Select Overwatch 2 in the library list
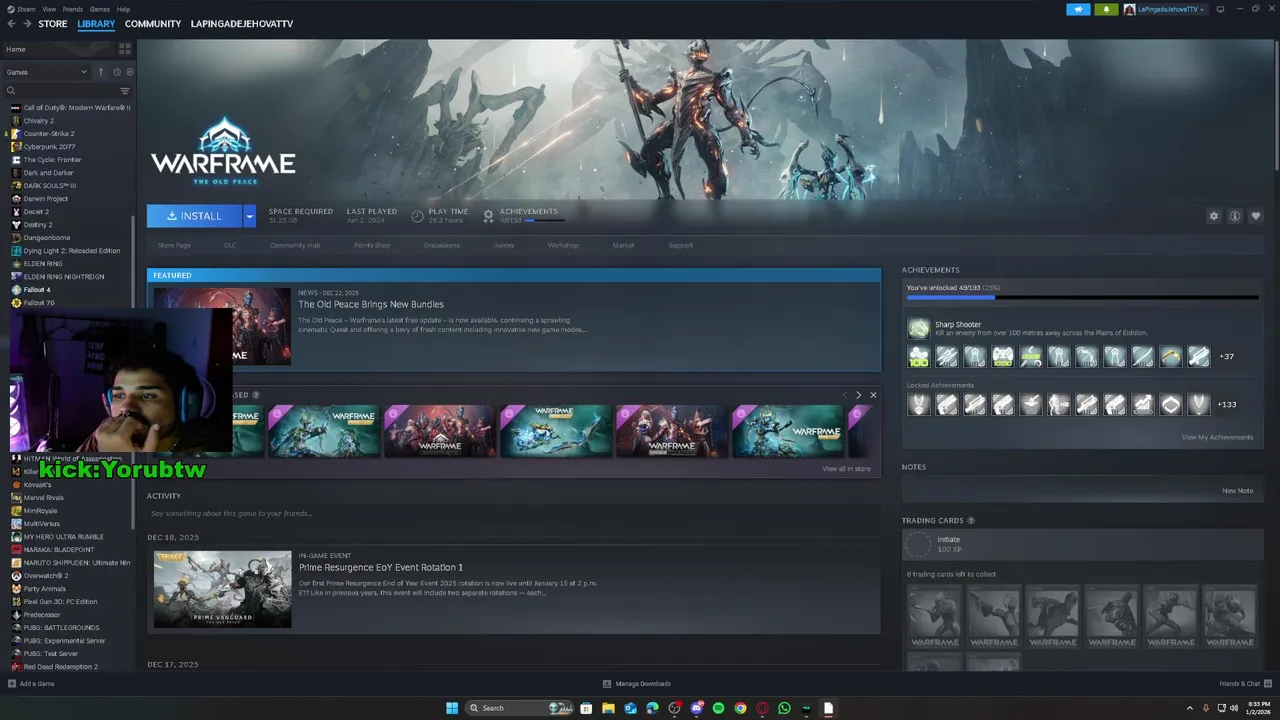The width and height of the screenshot is (1280, 720). pyautogui.click(x=45, y=575)
